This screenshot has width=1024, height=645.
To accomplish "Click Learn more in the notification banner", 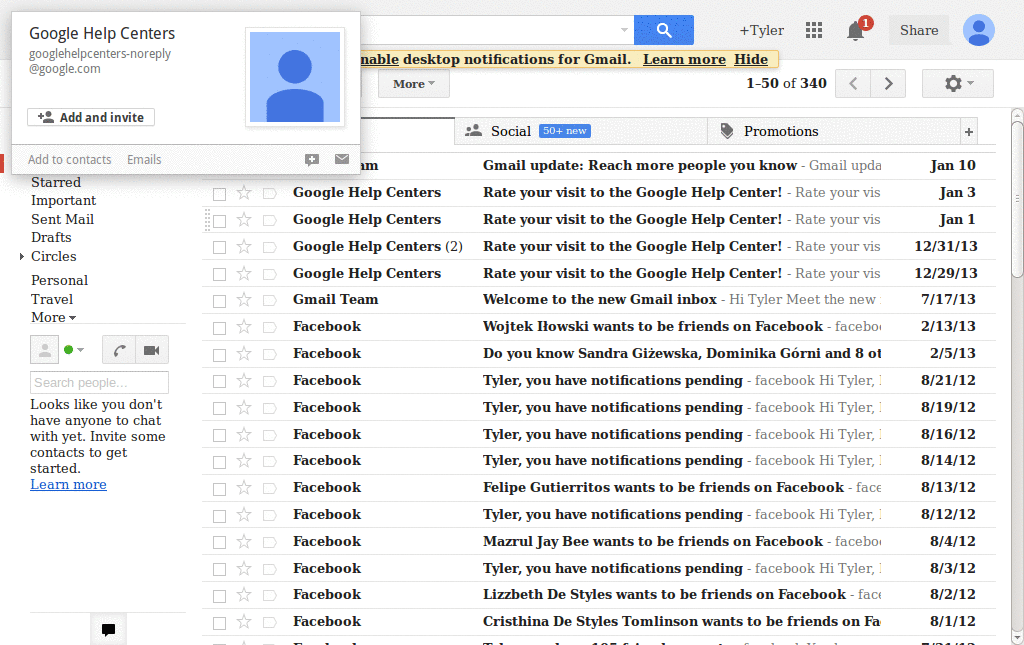I will pyautogui.click(x=684, y=59).
